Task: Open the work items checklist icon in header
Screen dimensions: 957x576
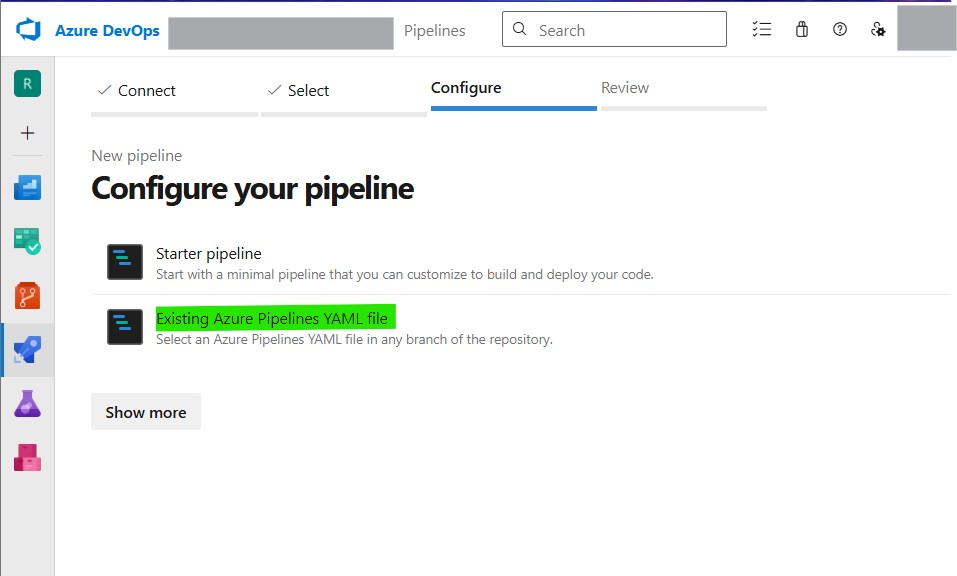Action: (x=762, y=29)
